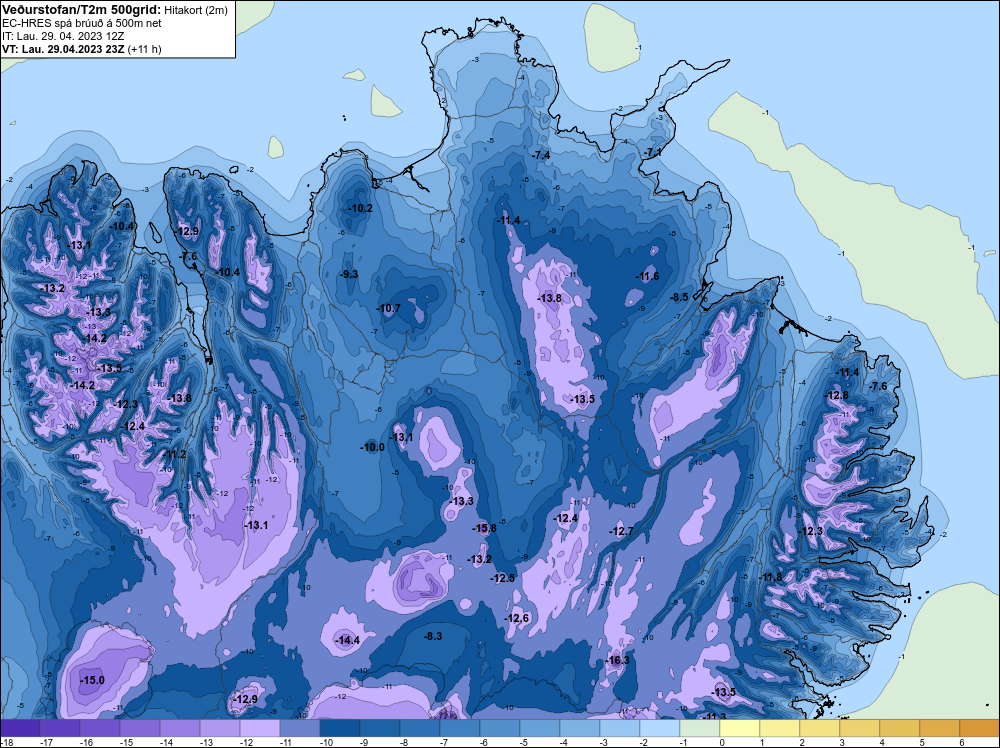Click the 'EC-HRES spá brúuð á 500m net' line
Viewport: 1000px width, 748px height.
pos(82,23)
